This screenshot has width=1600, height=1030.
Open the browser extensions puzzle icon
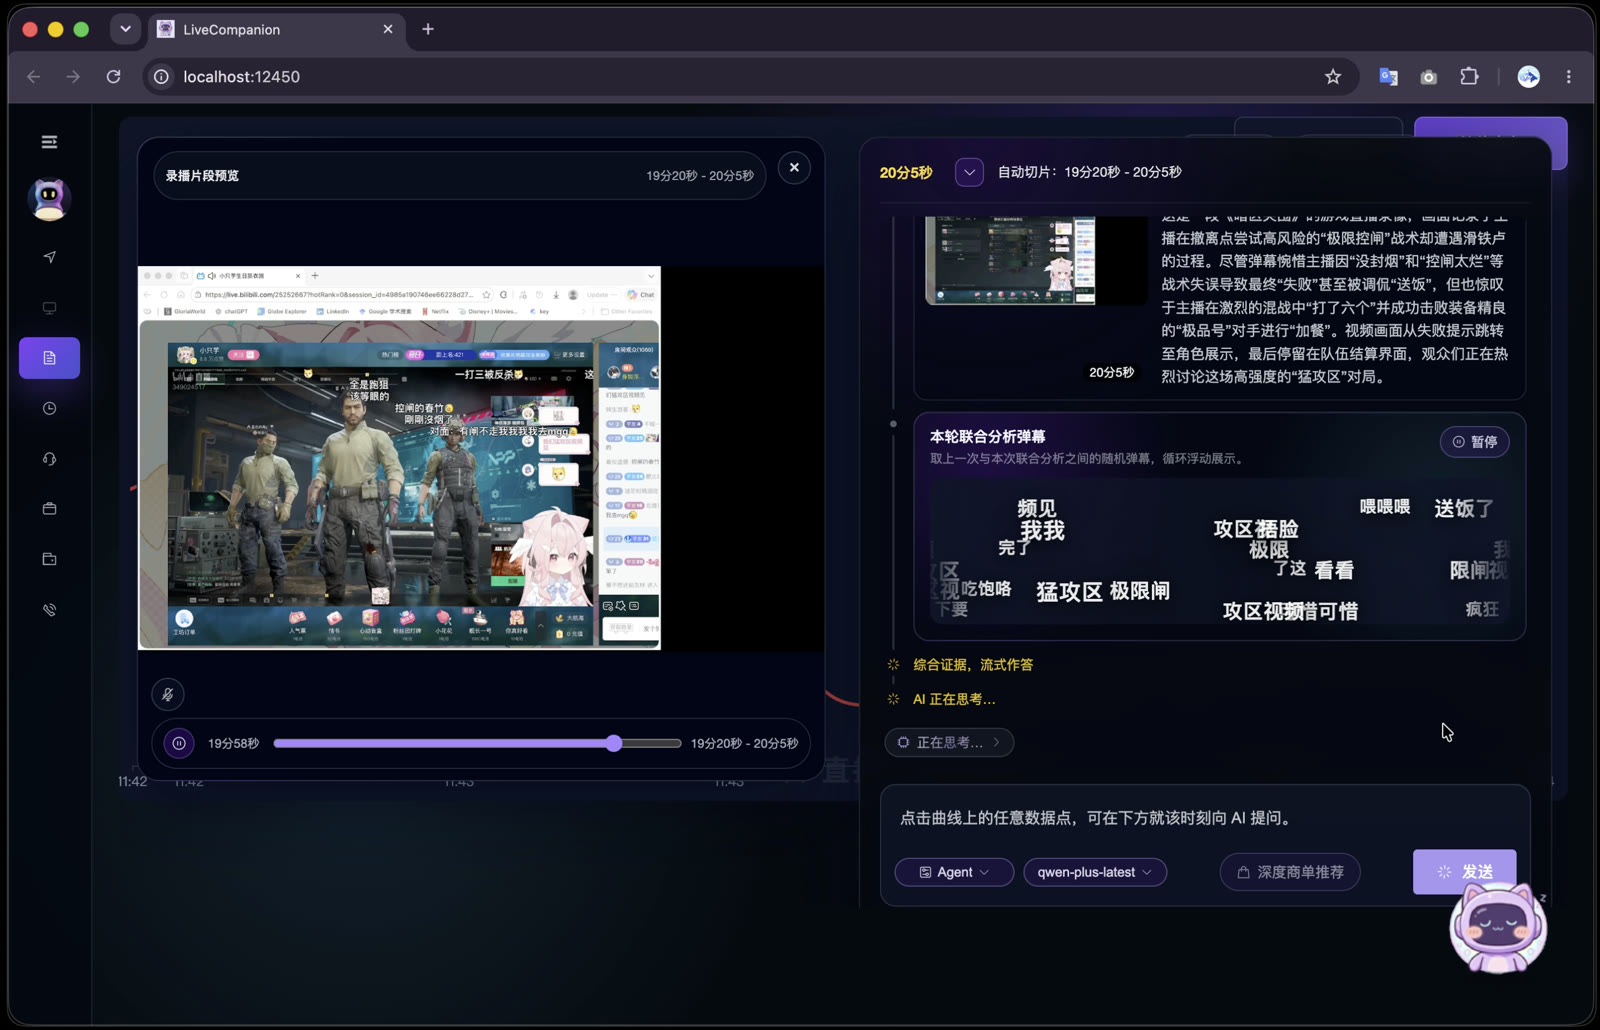click(x=1469, y=77)
